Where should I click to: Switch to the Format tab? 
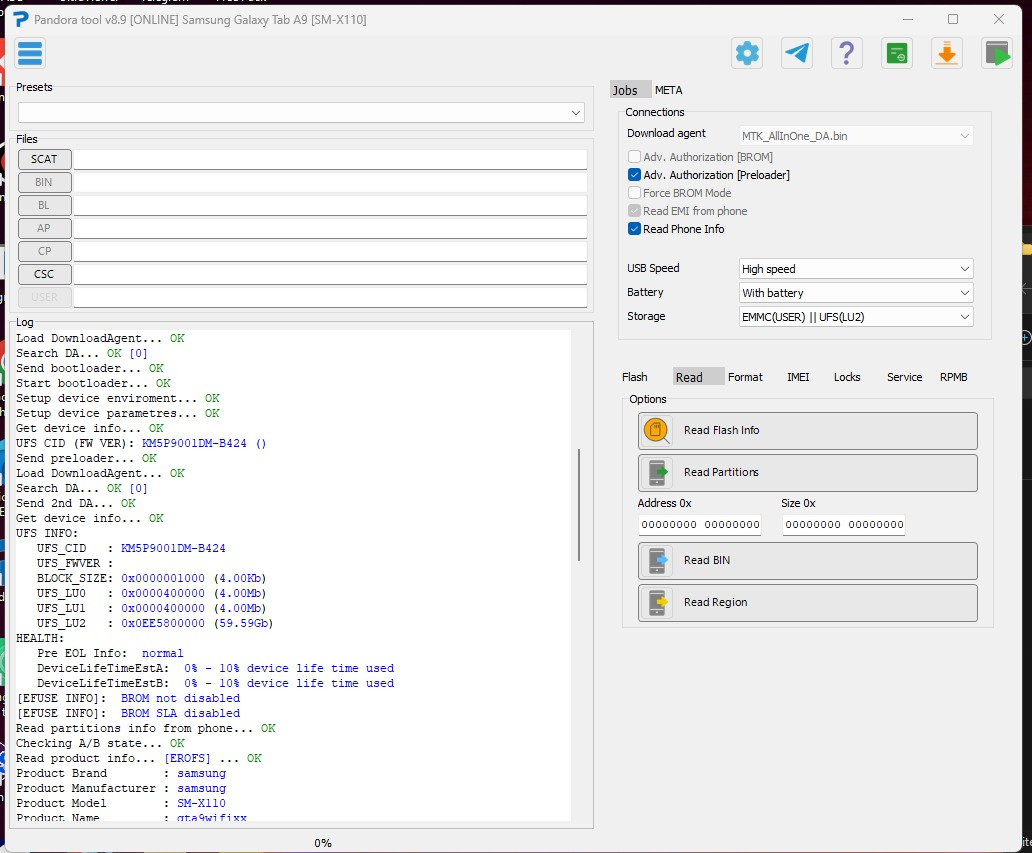point(745,377)
